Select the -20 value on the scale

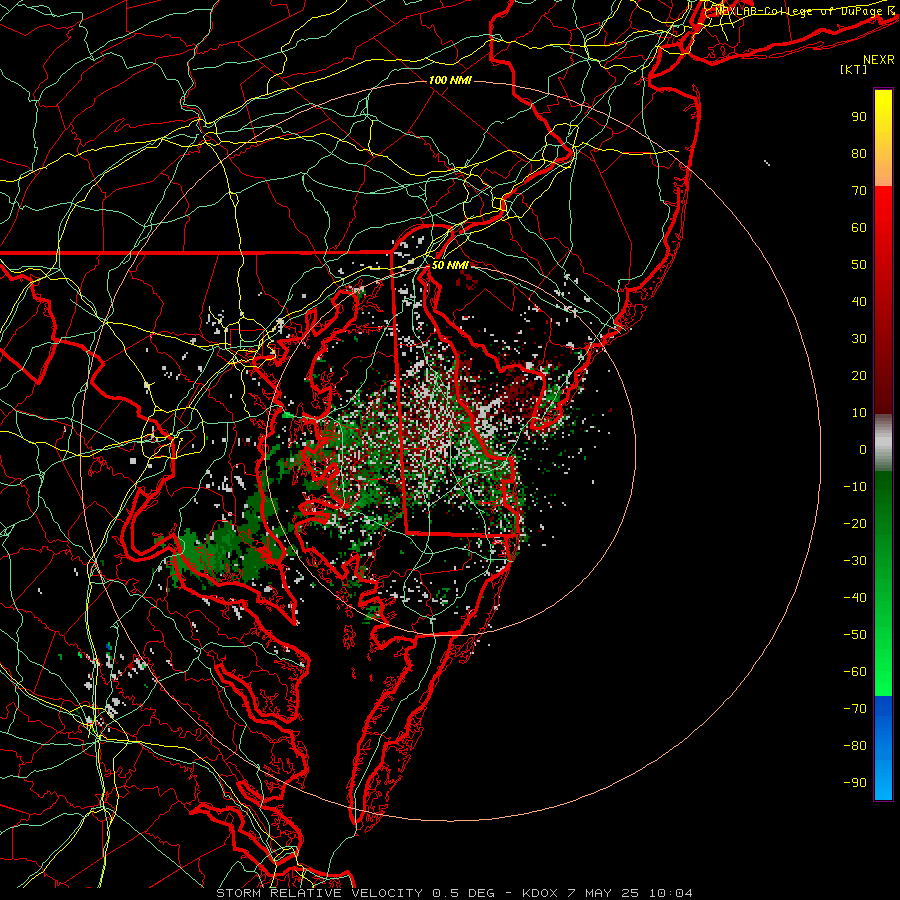click(855, 524)
